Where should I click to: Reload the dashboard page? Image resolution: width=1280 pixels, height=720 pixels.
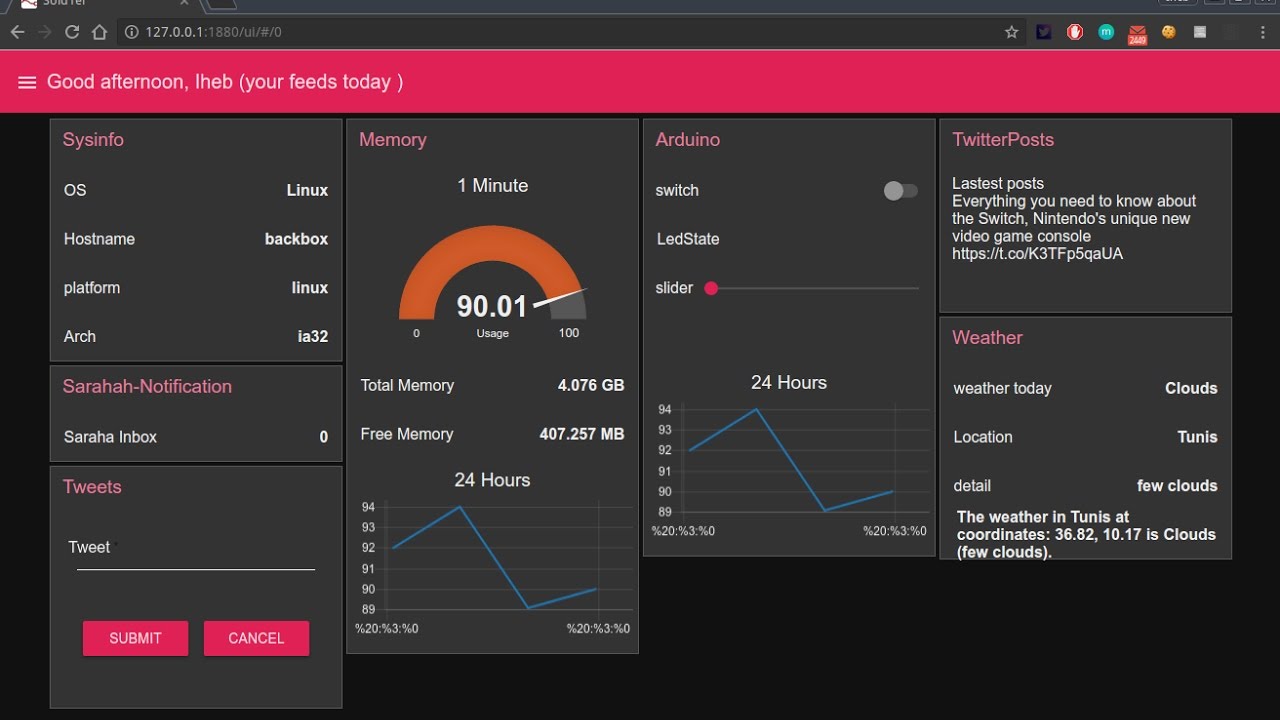click(71, 32)
